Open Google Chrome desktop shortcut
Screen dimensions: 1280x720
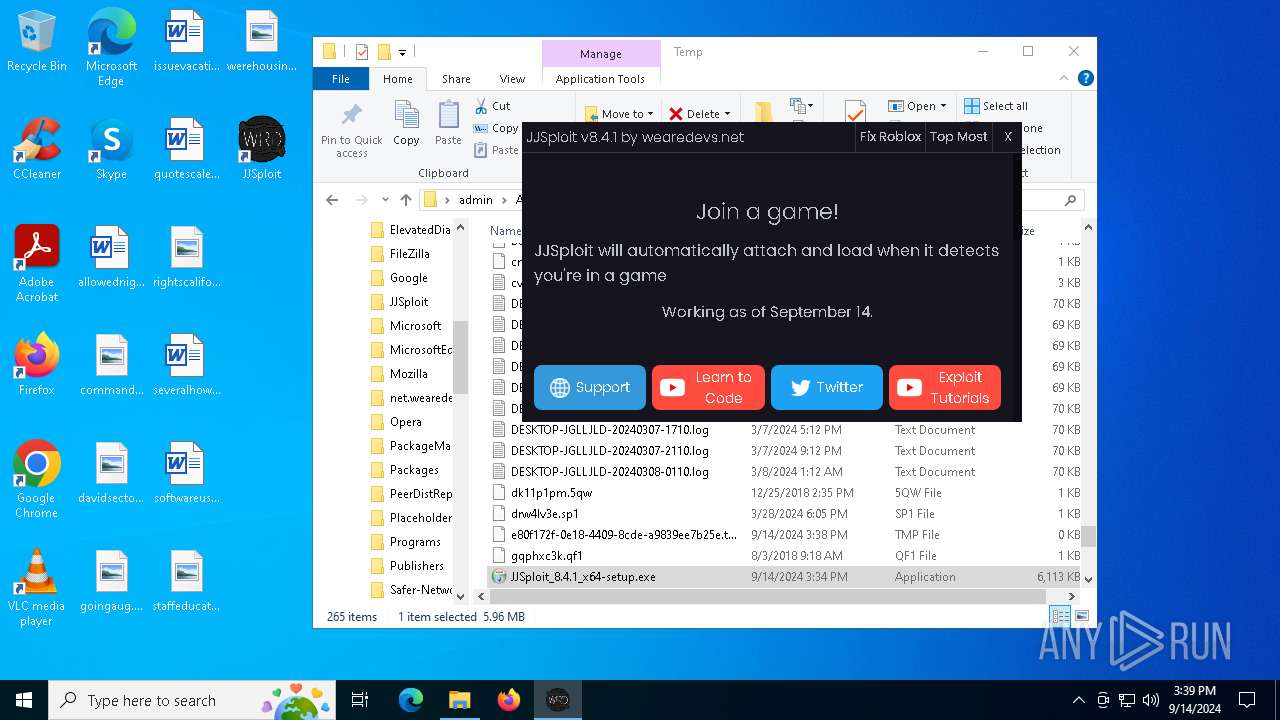(x=37, y=480)
